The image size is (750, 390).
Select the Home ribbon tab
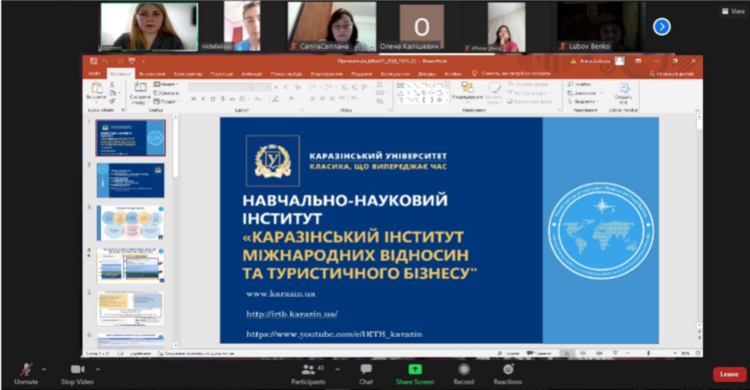pos(120,74)
